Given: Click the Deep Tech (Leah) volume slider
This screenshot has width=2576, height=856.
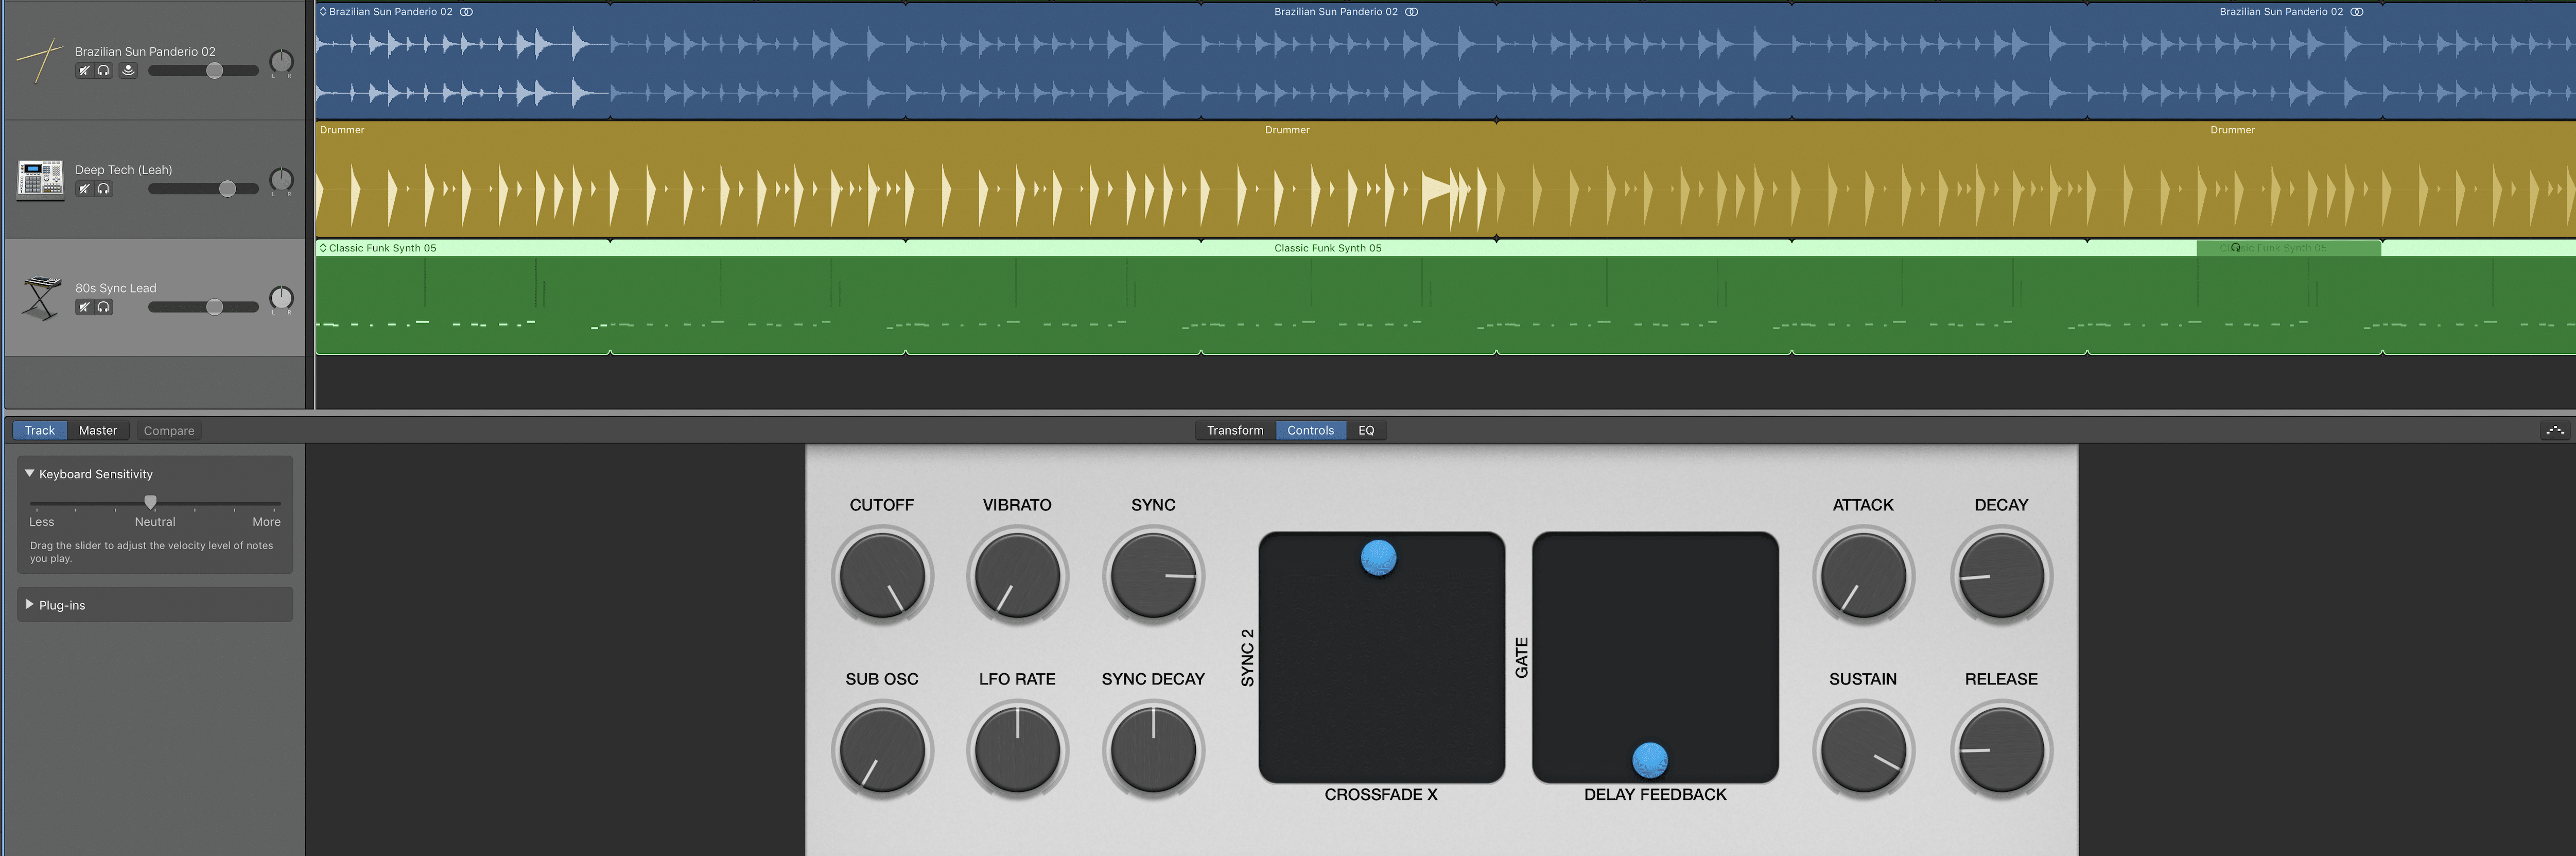Looking at the screenshot, I should tap(203, 189).
